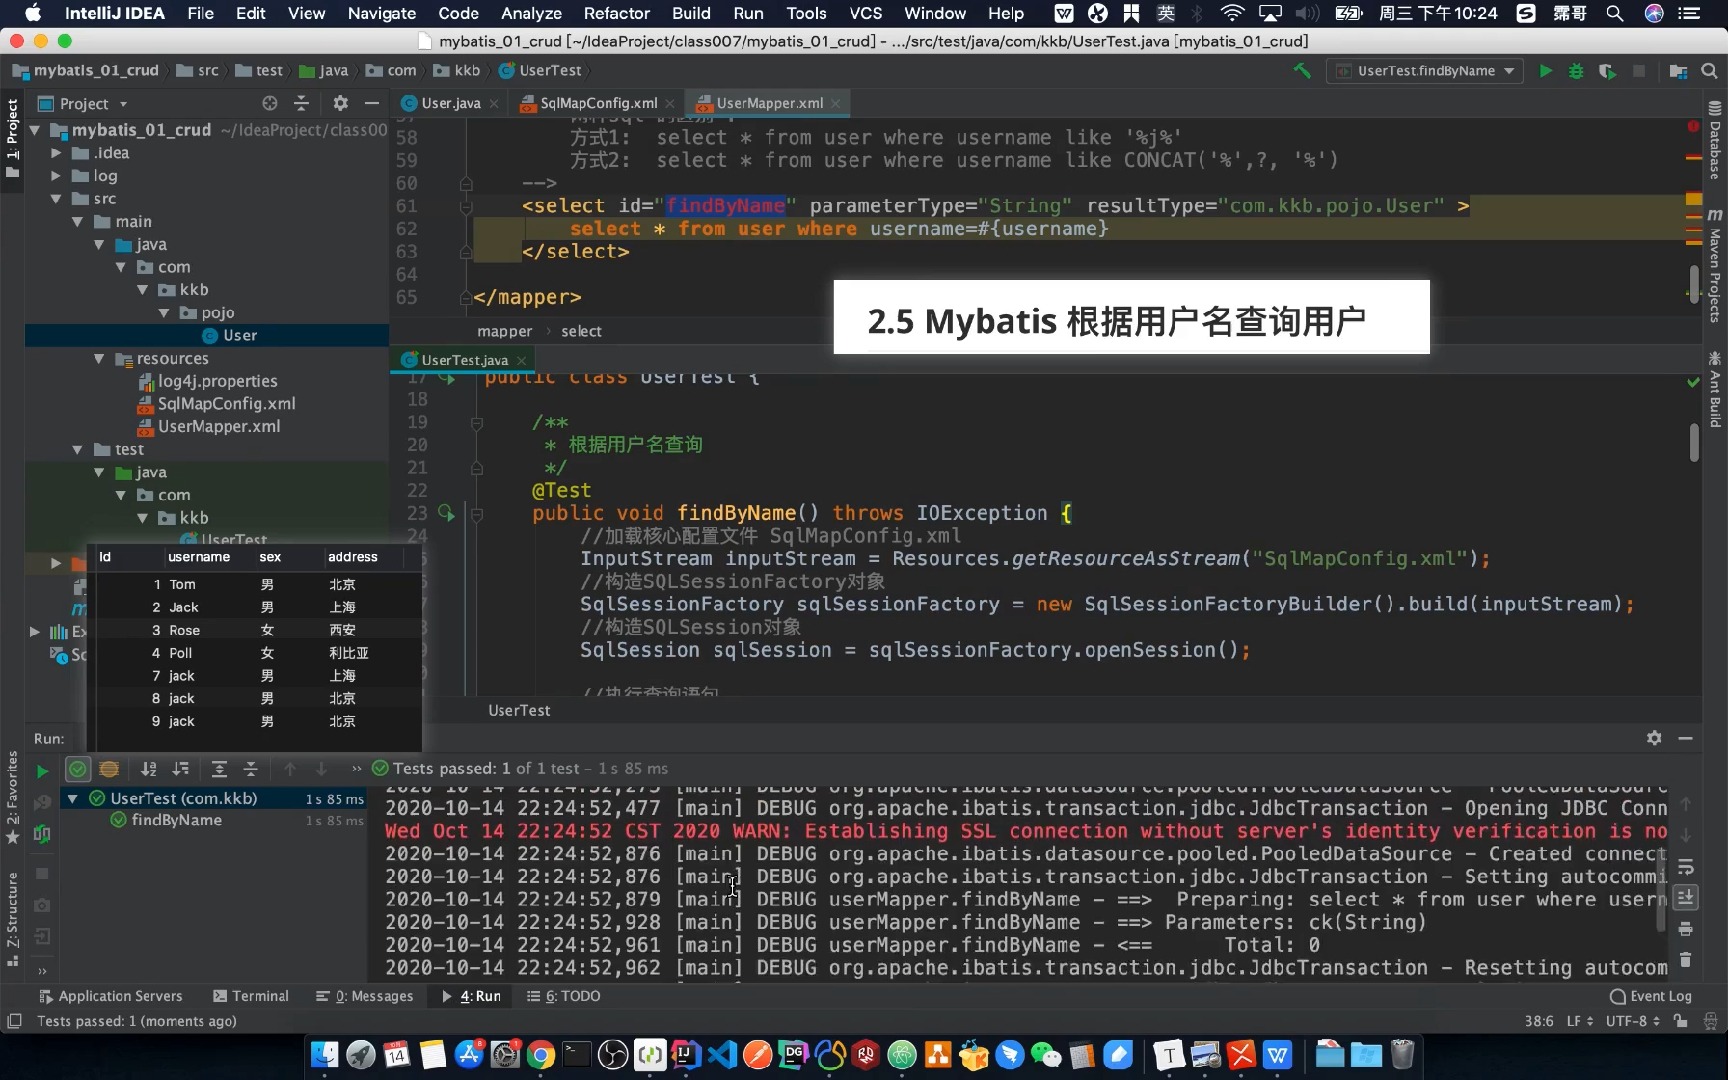
Task: Open 0: Messages tool window
Action: coord(364,996)
